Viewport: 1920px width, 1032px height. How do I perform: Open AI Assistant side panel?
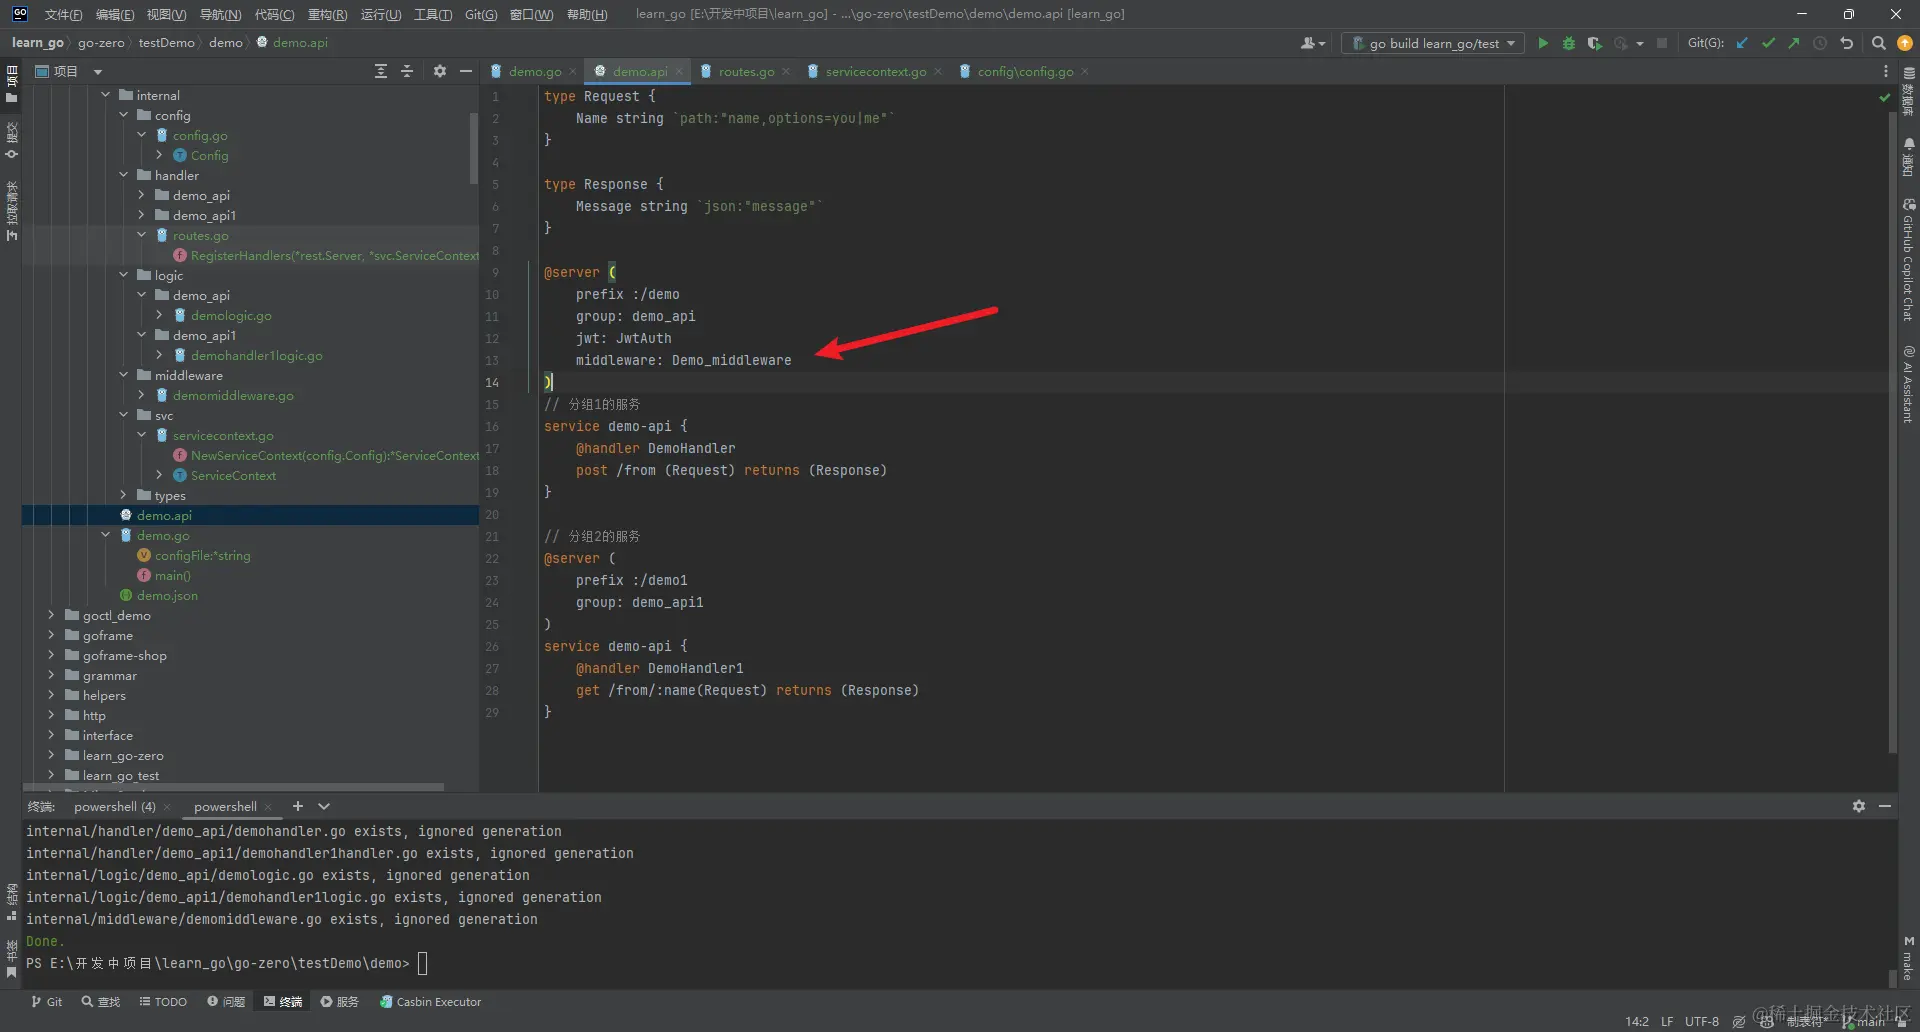1909,384
